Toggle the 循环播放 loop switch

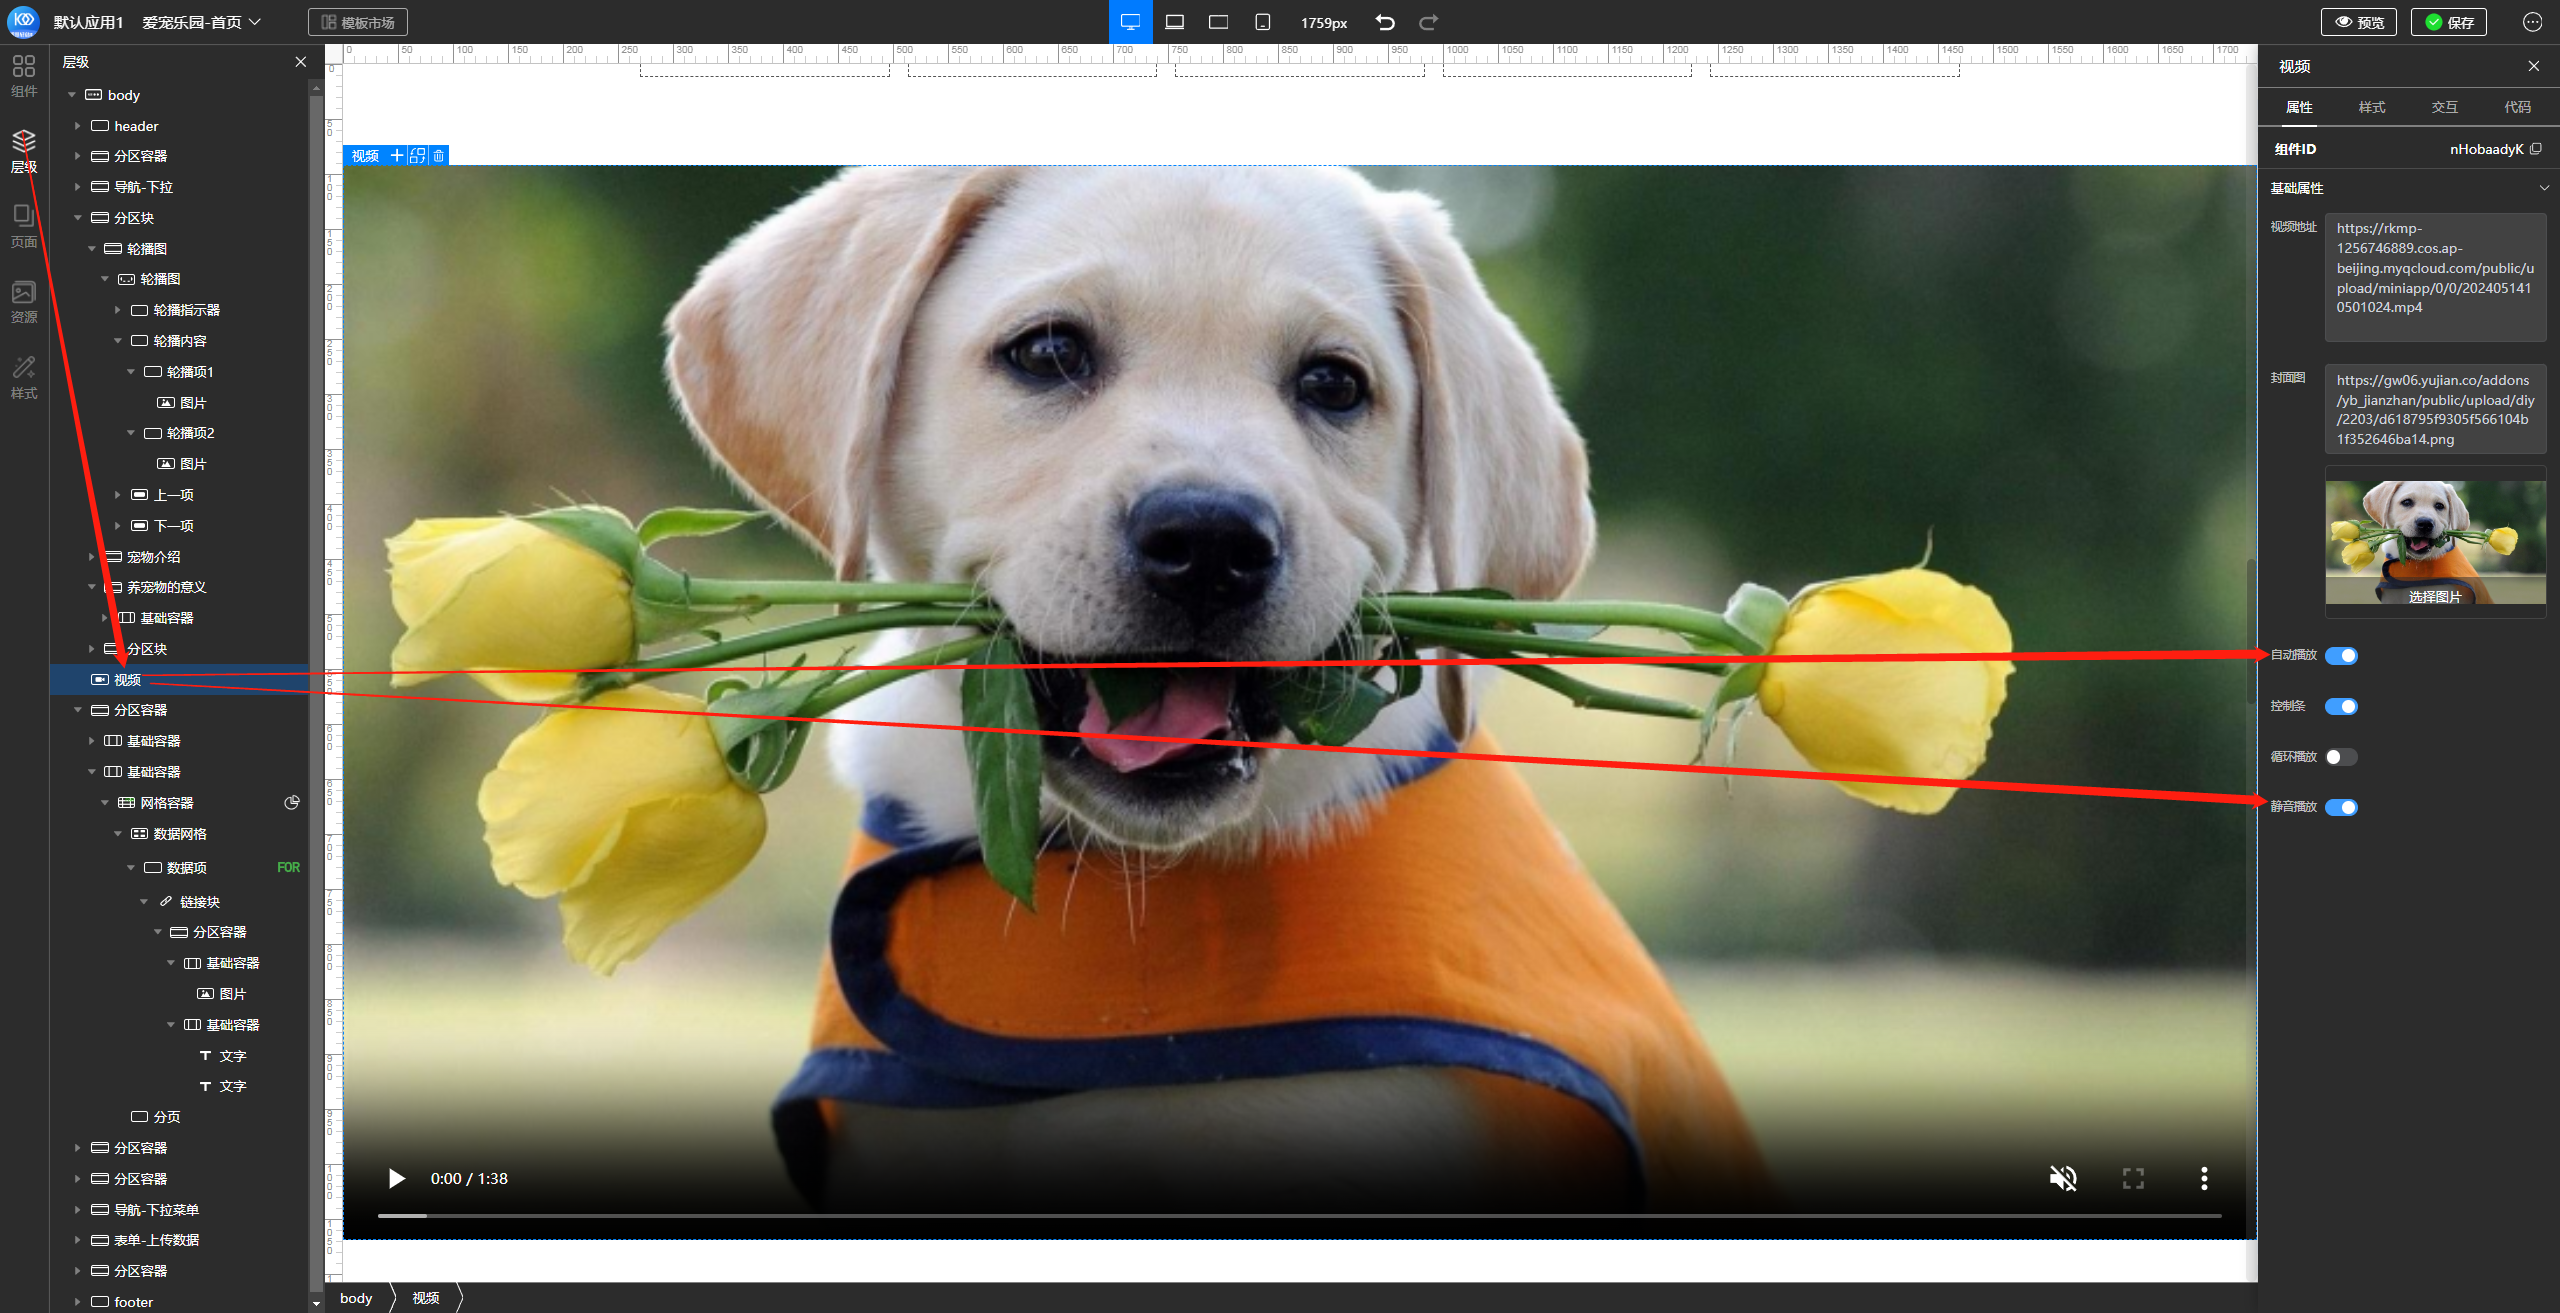point(2341,757)
